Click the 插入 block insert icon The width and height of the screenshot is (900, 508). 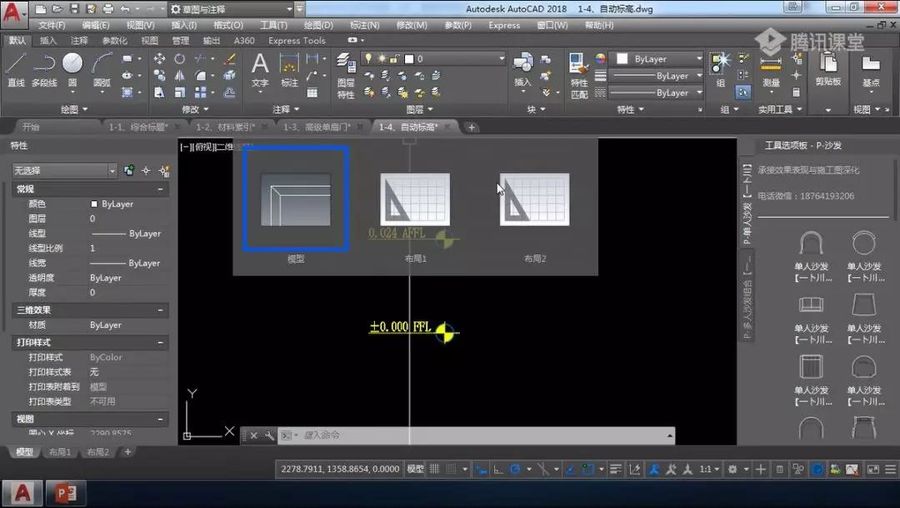pyautogui.click(x=523, y=70)
